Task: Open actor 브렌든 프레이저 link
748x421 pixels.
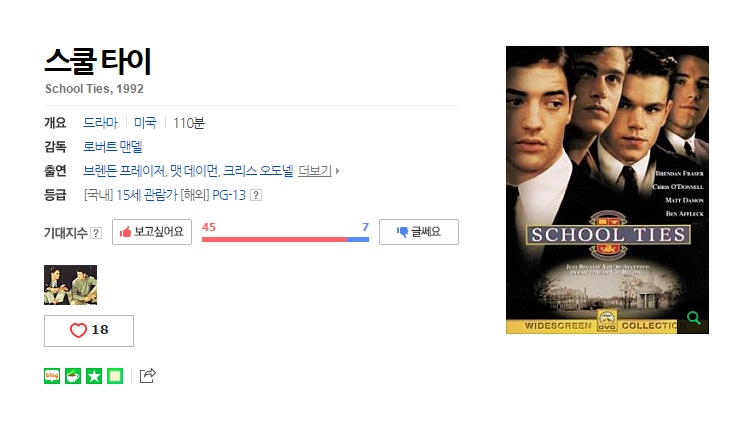Action: 124,171
